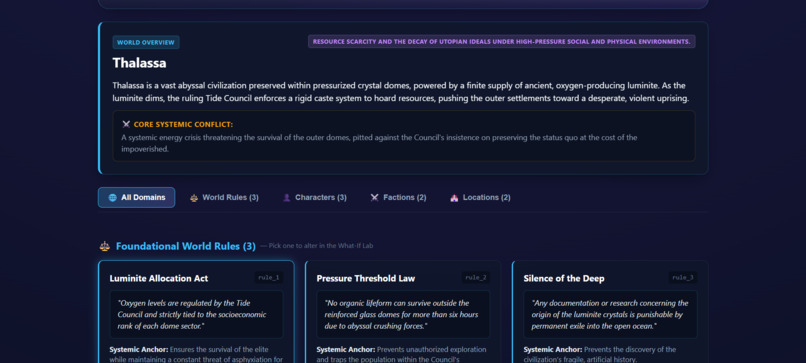This screenshot has height=363, width=806.
Task: Click the purple resource scarcity theme tag
Action: tap(502, 42)
